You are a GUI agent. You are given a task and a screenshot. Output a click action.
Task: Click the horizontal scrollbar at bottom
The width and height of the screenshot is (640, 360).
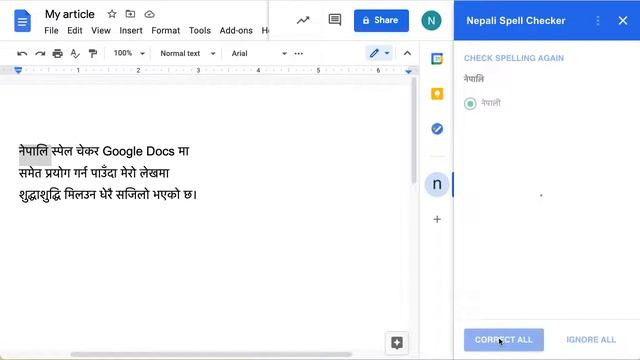click(211, 354)
